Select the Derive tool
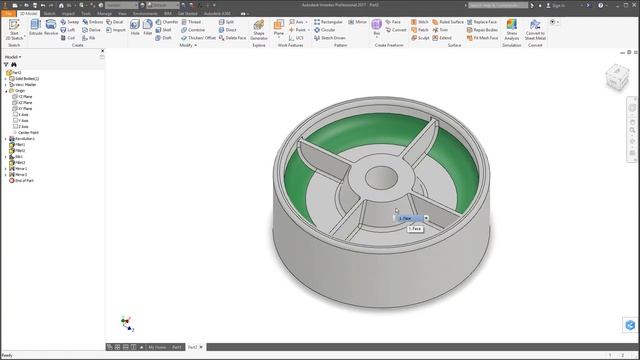Image resolution: width=640 pixels, height=360 pixels. point(91,30)
